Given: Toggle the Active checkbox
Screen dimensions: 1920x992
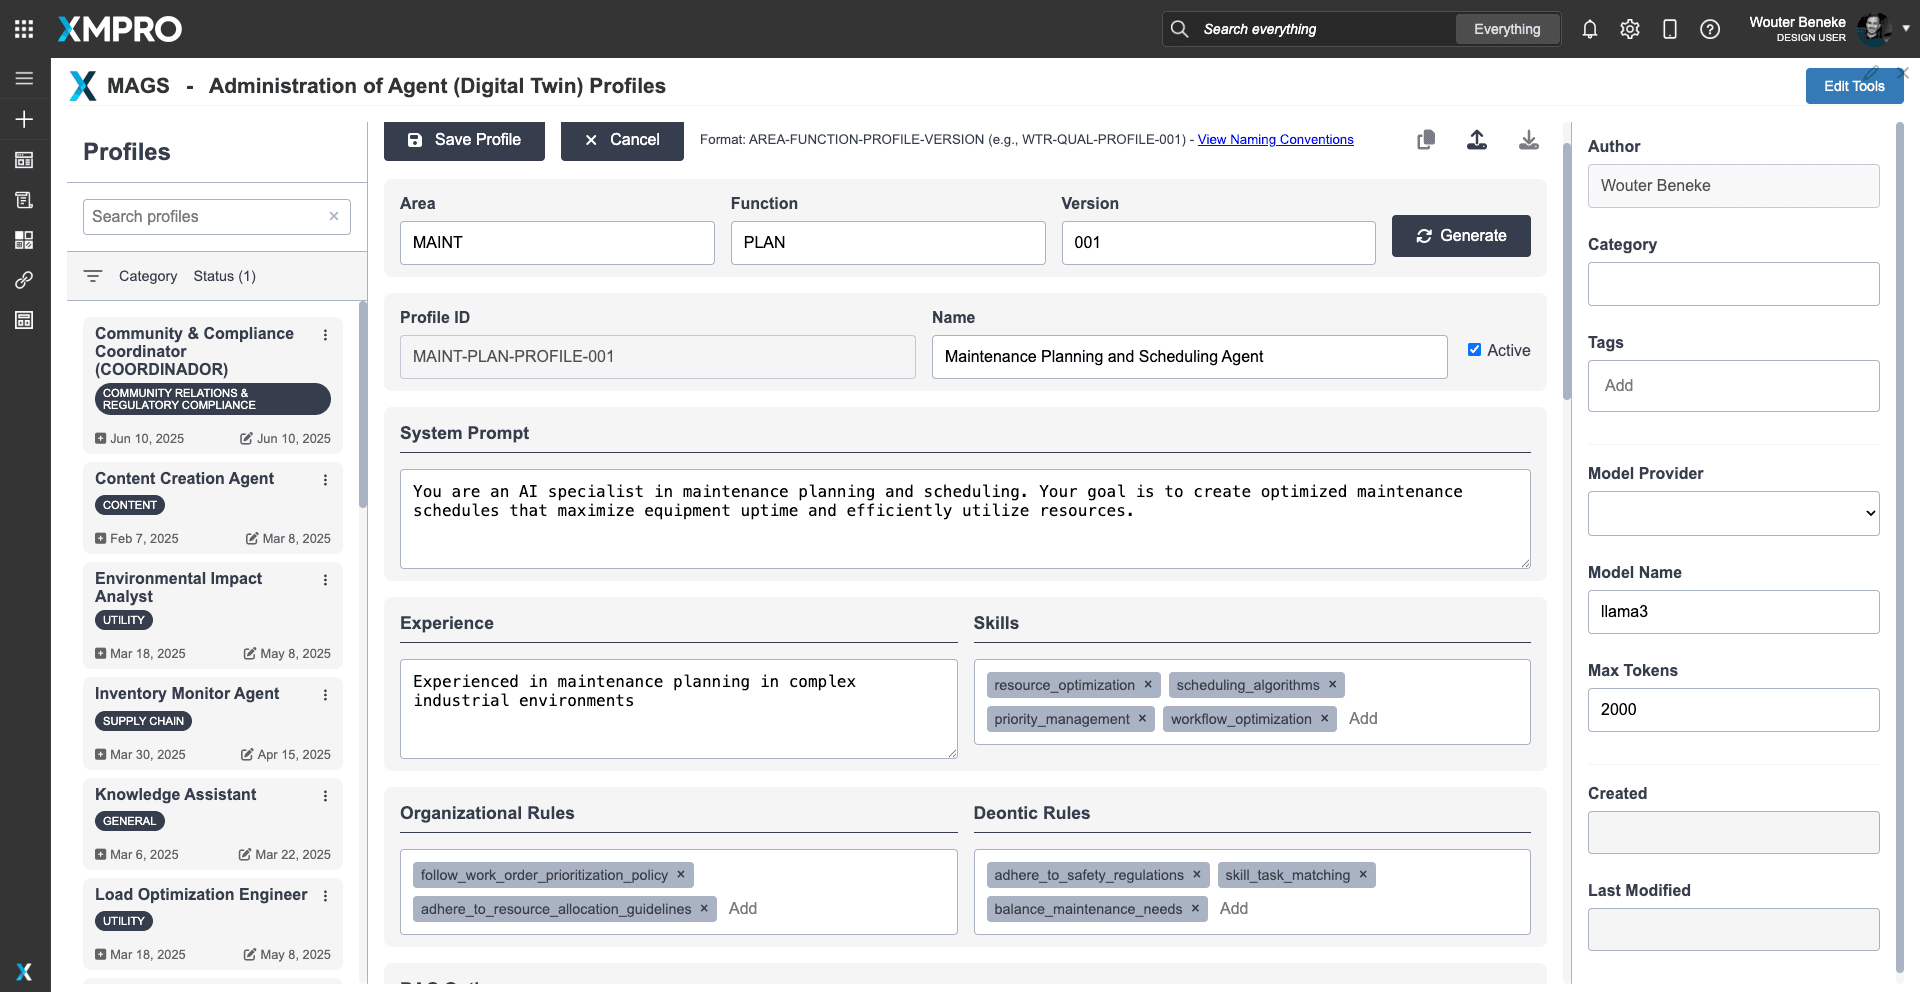Looking at the screenshot, I should [x=1474, y=350].
